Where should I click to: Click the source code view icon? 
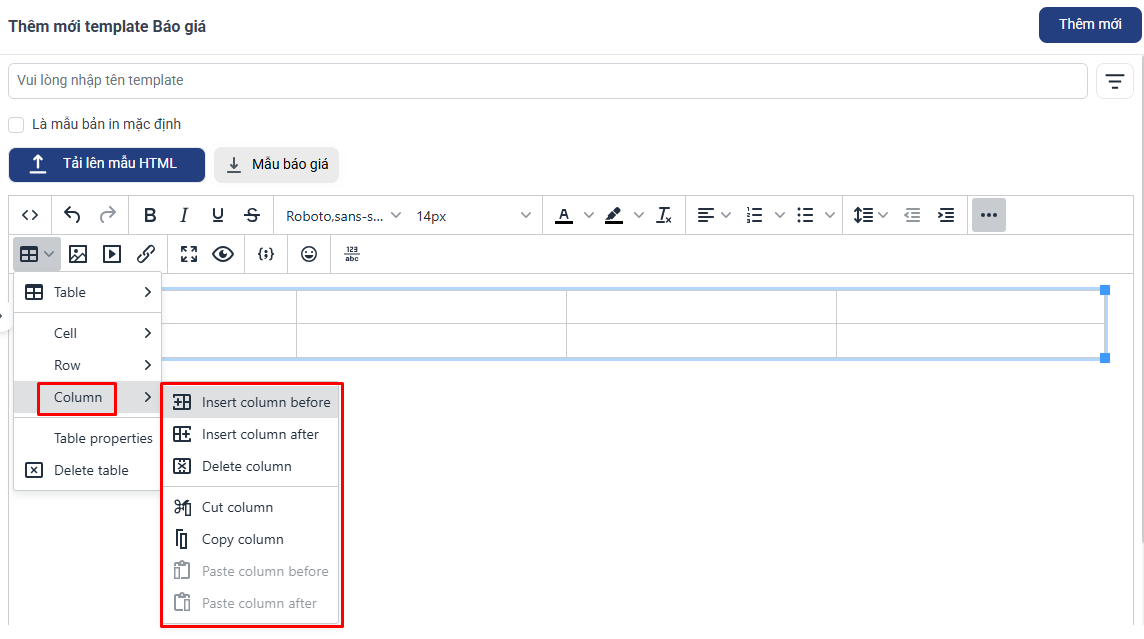pyautogui.click(x=30, y=215)
